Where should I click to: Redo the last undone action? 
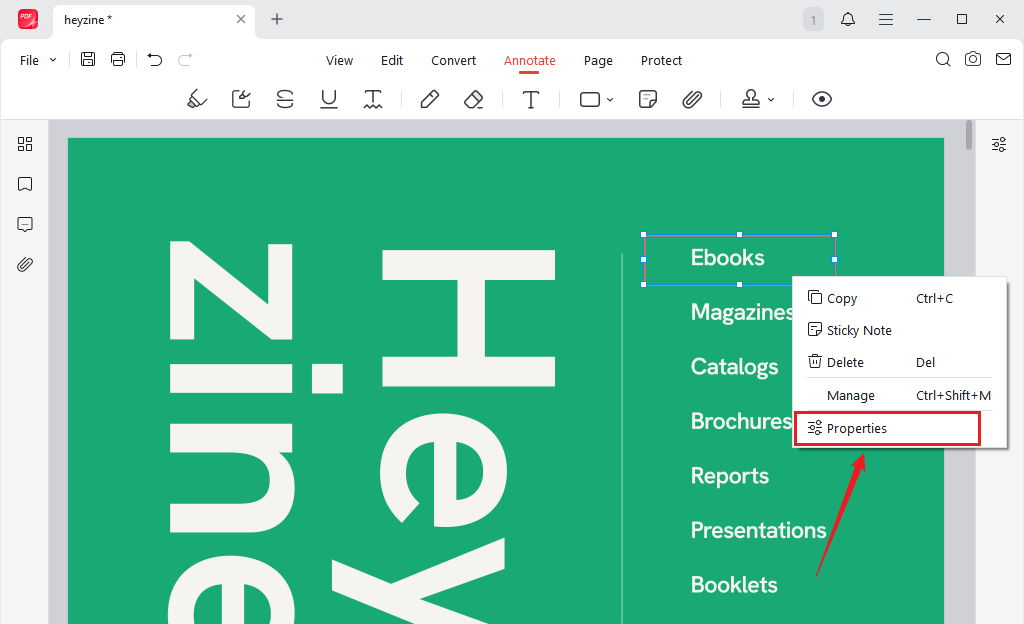click(185, 60)
